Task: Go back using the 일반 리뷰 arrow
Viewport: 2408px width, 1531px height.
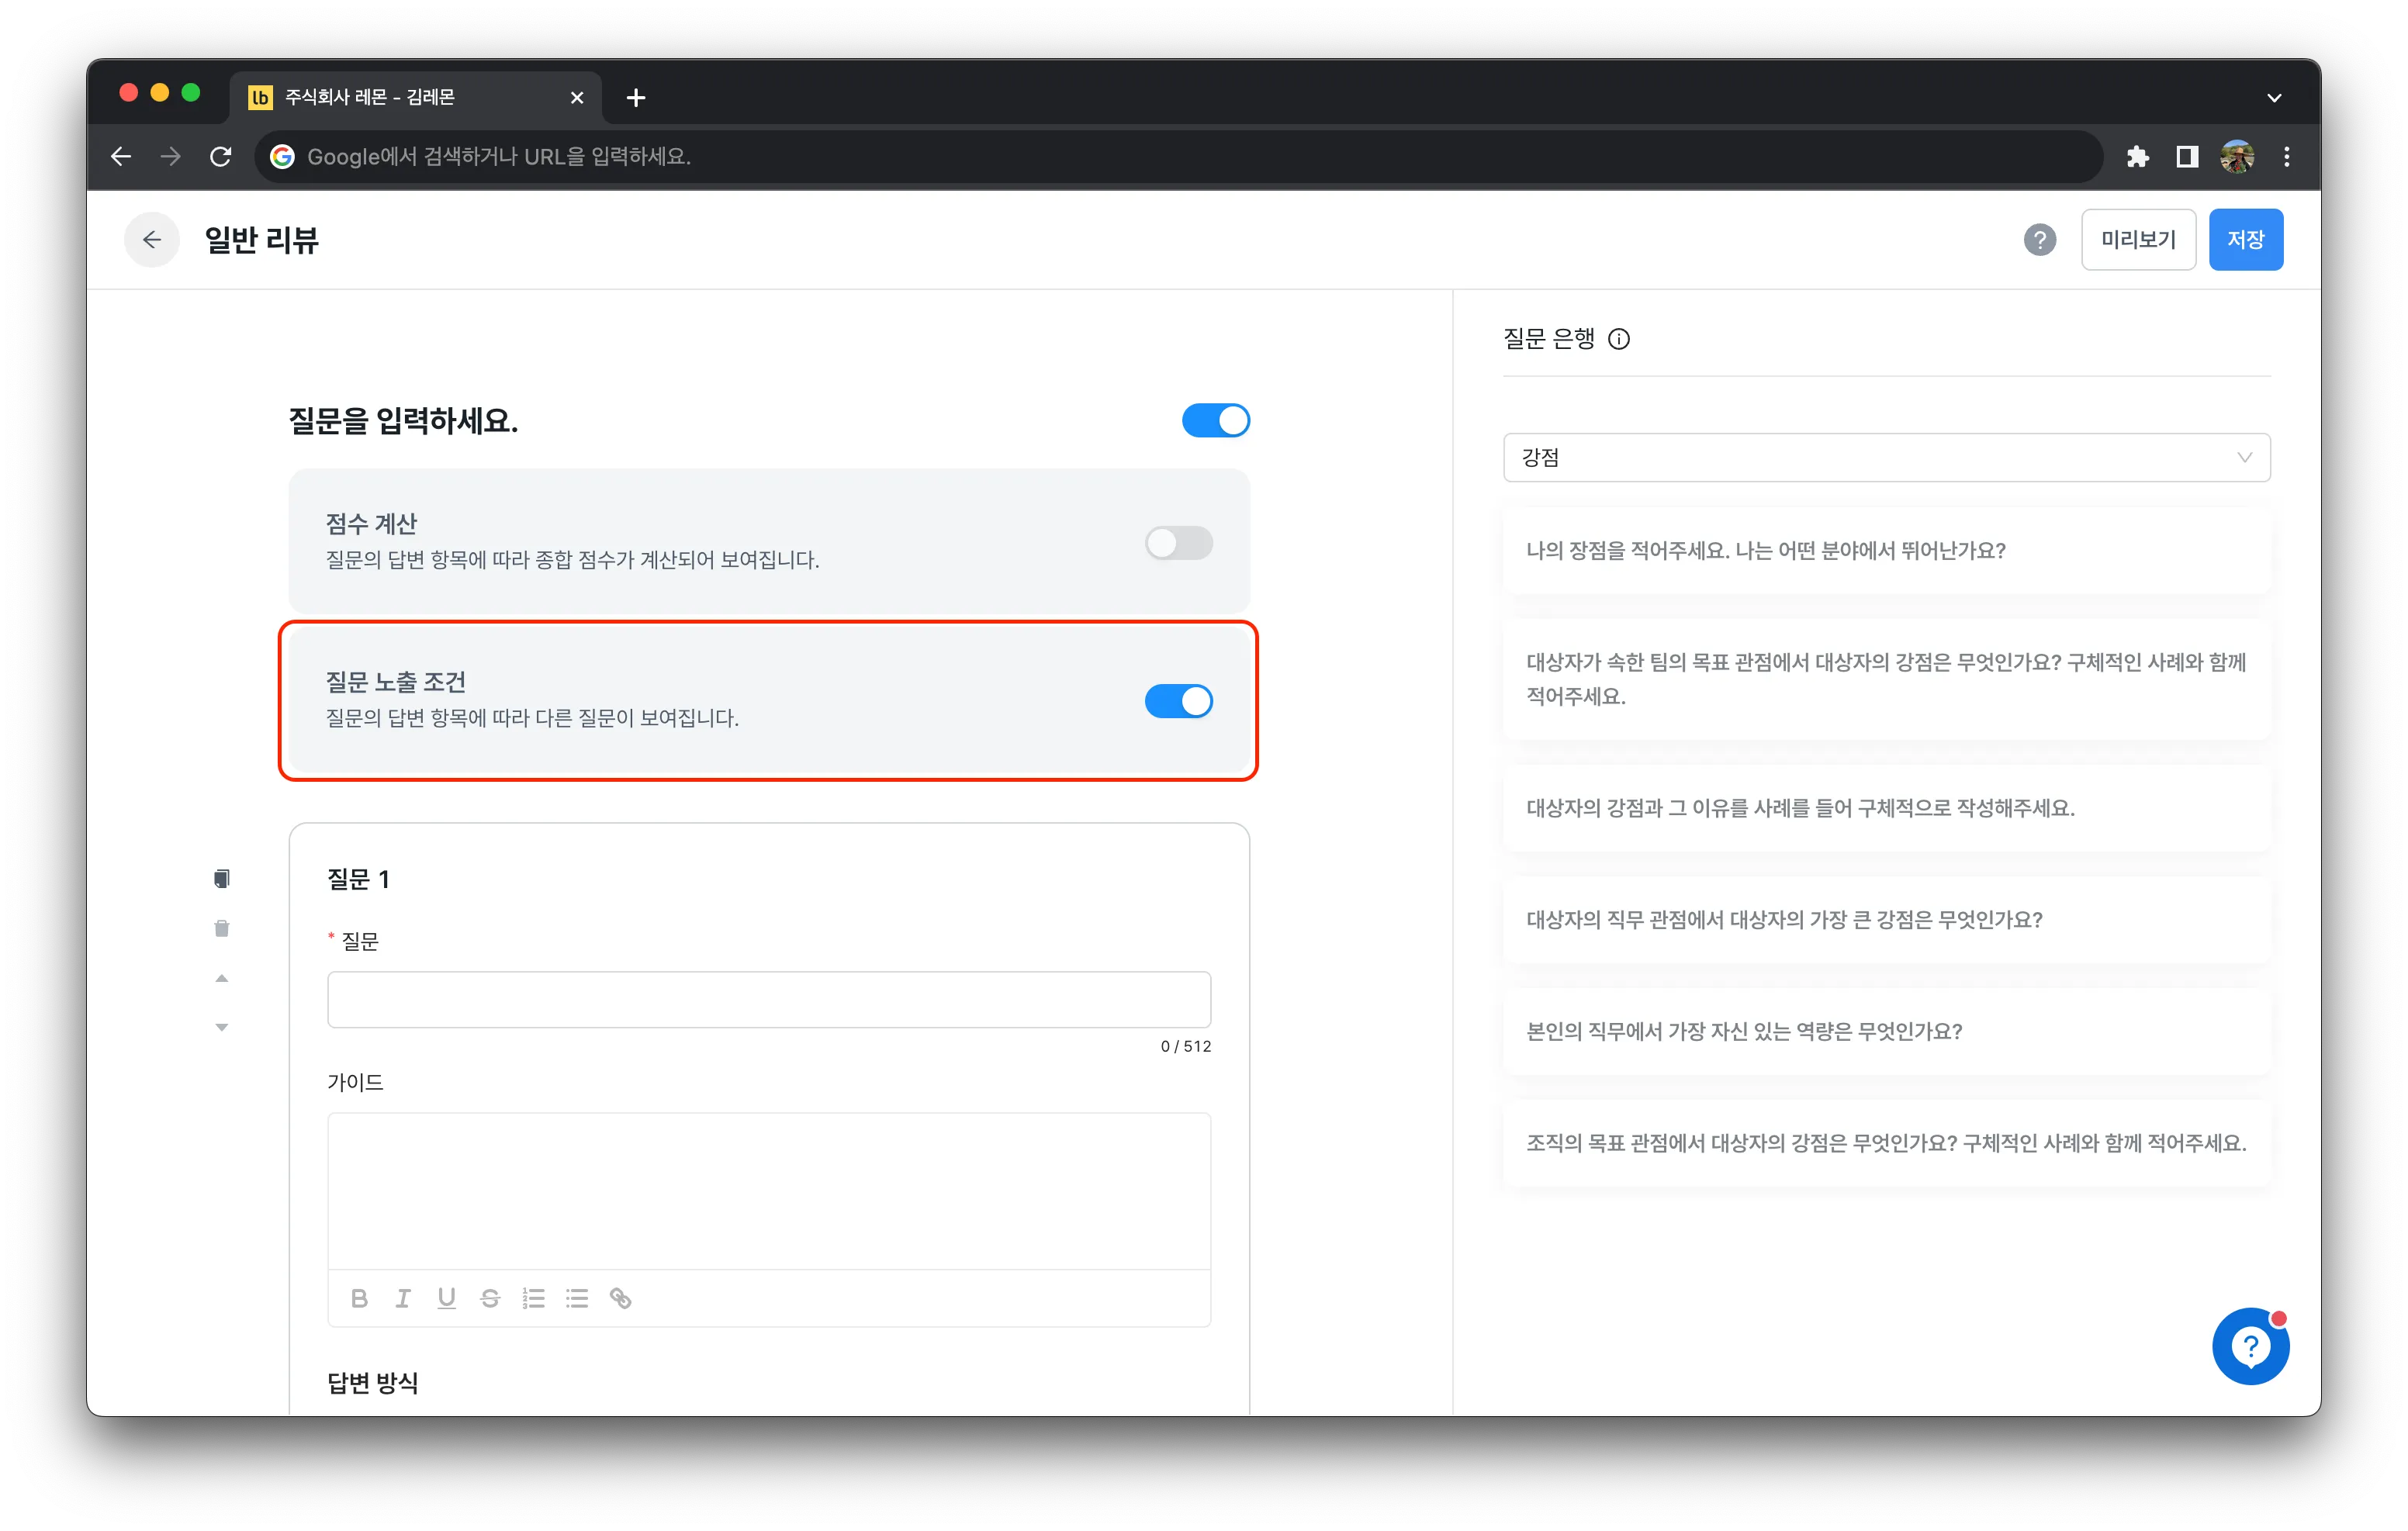Action: click(x=152, y=239)
